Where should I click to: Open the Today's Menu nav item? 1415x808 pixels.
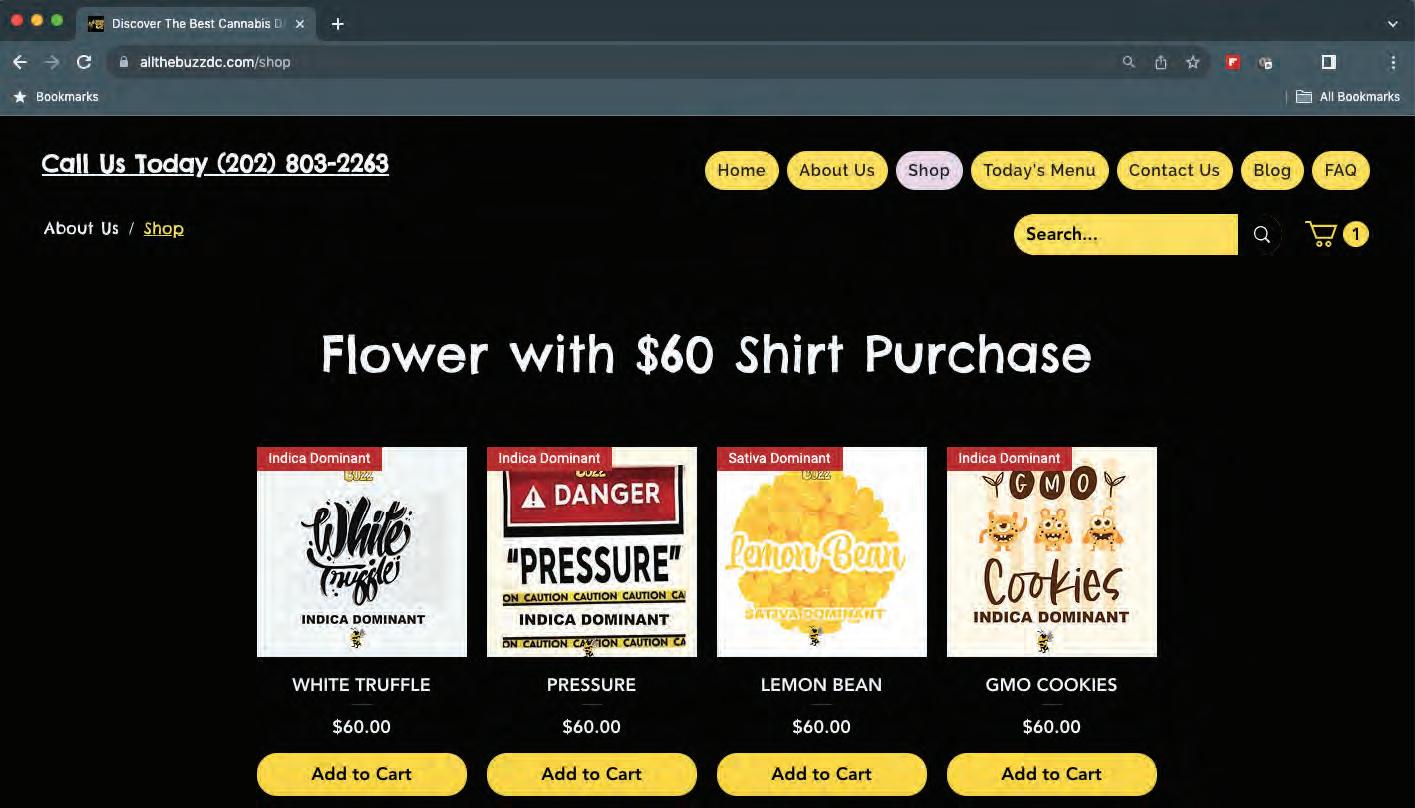pos(1039,170)
